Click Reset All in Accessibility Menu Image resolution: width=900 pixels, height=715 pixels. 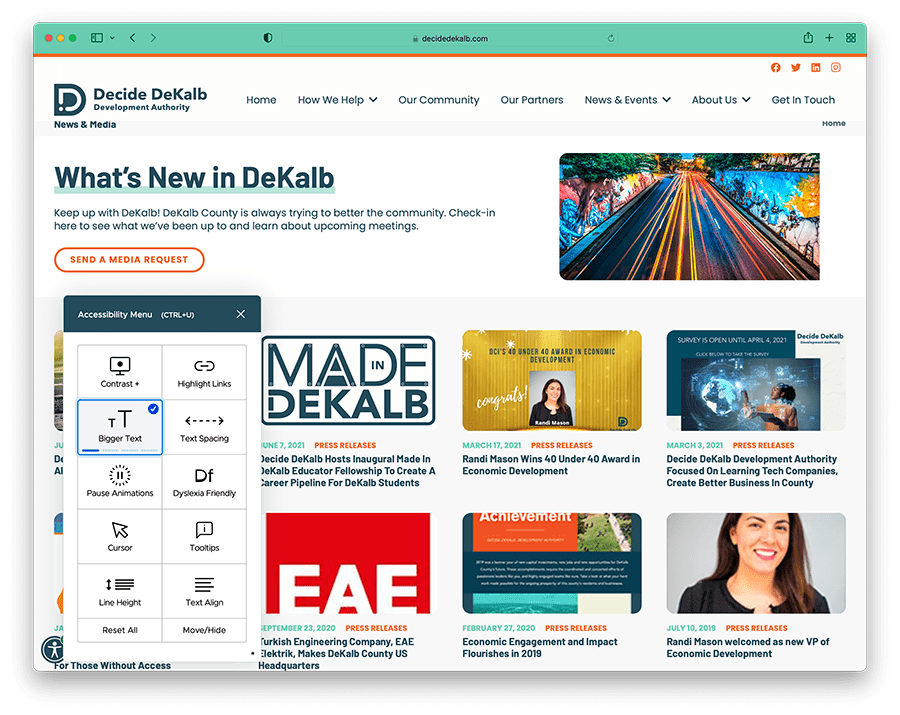(x=120, y=630)
